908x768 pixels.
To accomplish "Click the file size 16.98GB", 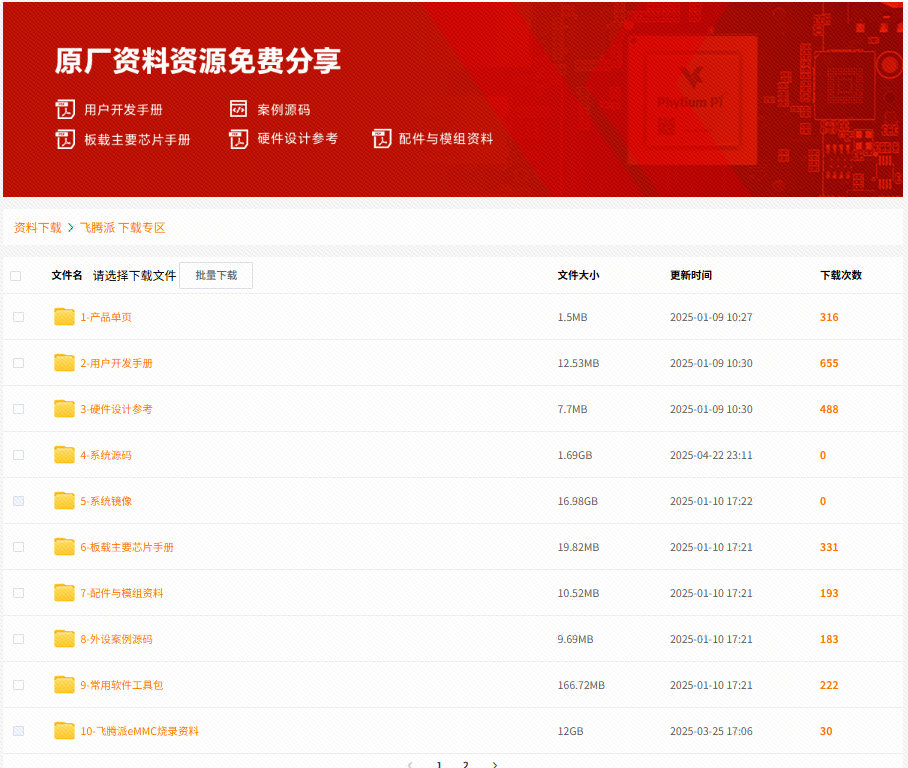I will 578,501.
